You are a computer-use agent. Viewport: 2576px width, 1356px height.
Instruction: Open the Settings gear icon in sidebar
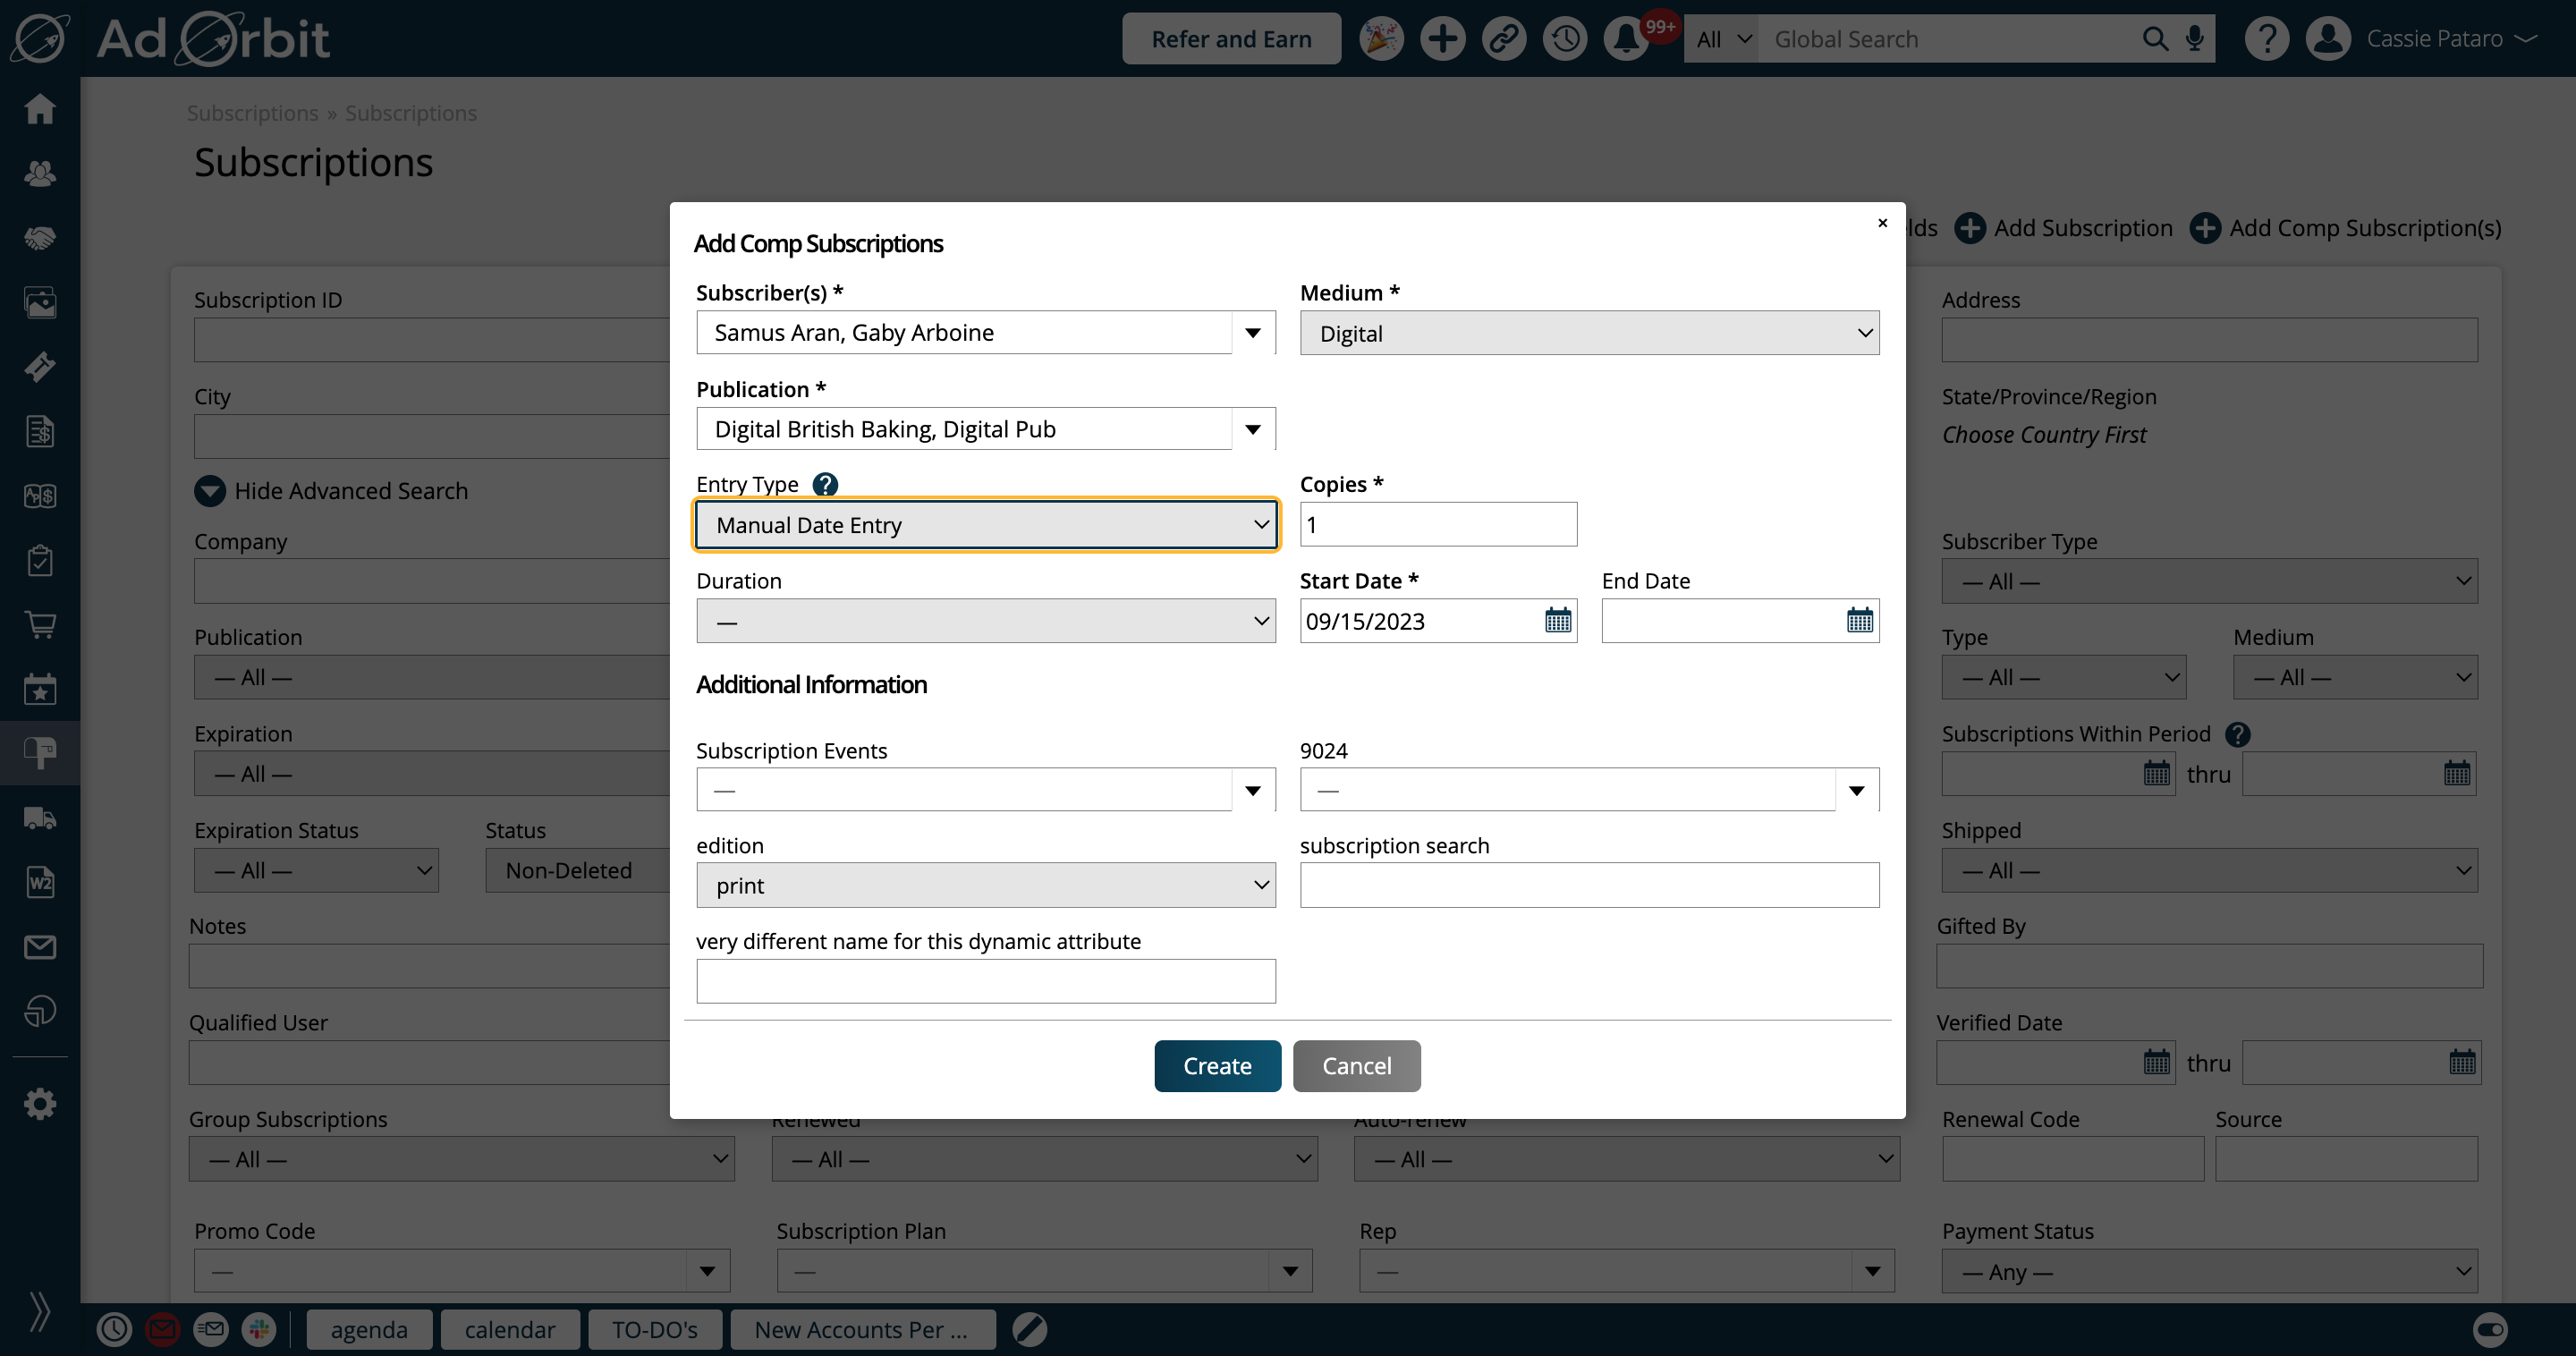[40, 1104]
